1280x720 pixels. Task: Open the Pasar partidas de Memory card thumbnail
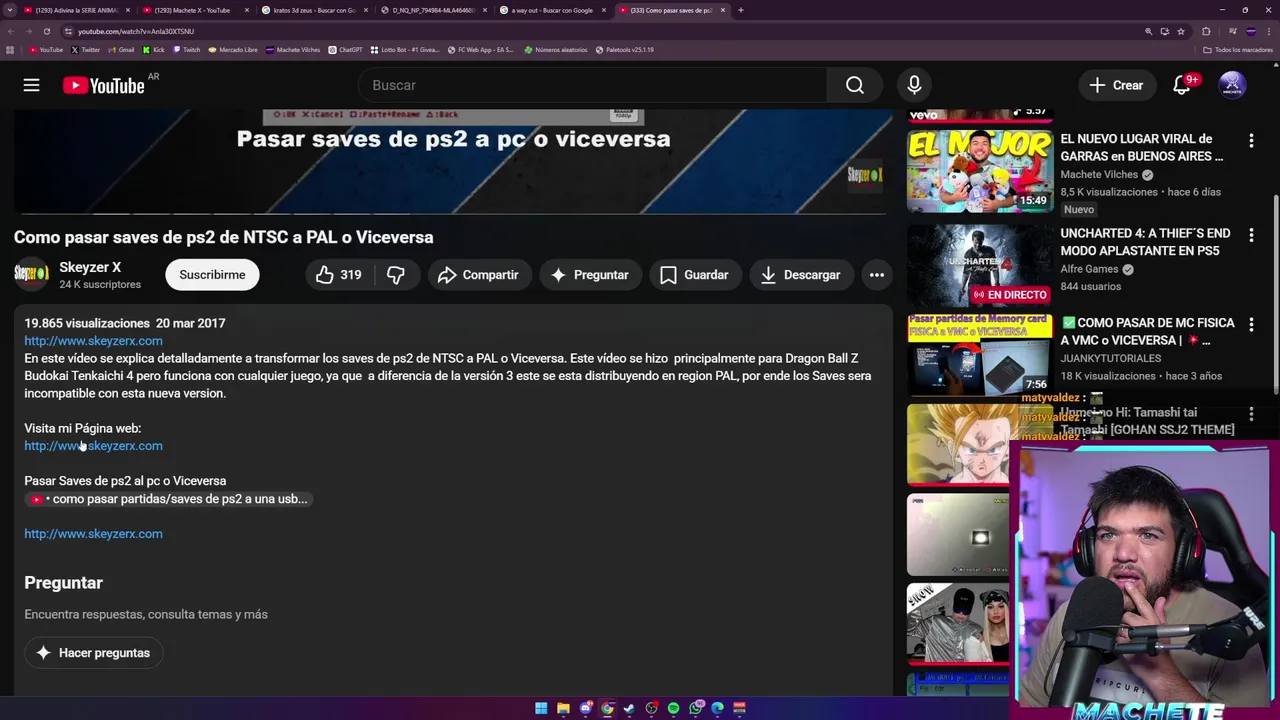[x=980, y=355]
